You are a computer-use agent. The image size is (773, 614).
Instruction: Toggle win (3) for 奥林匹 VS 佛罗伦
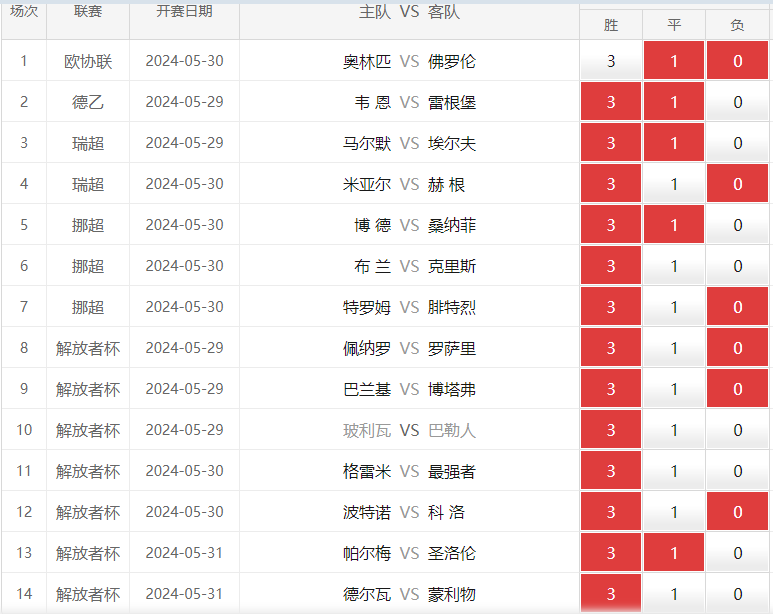pos(611,61)
